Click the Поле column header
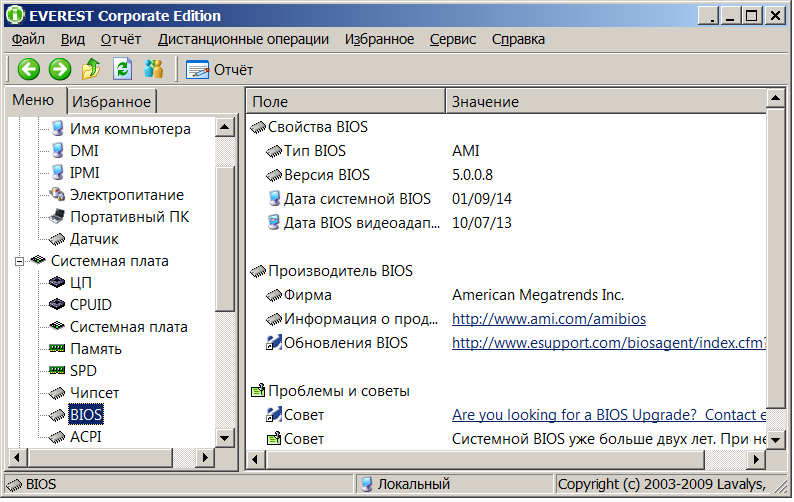Screen dimensions: 794x502 pos(346,102)
